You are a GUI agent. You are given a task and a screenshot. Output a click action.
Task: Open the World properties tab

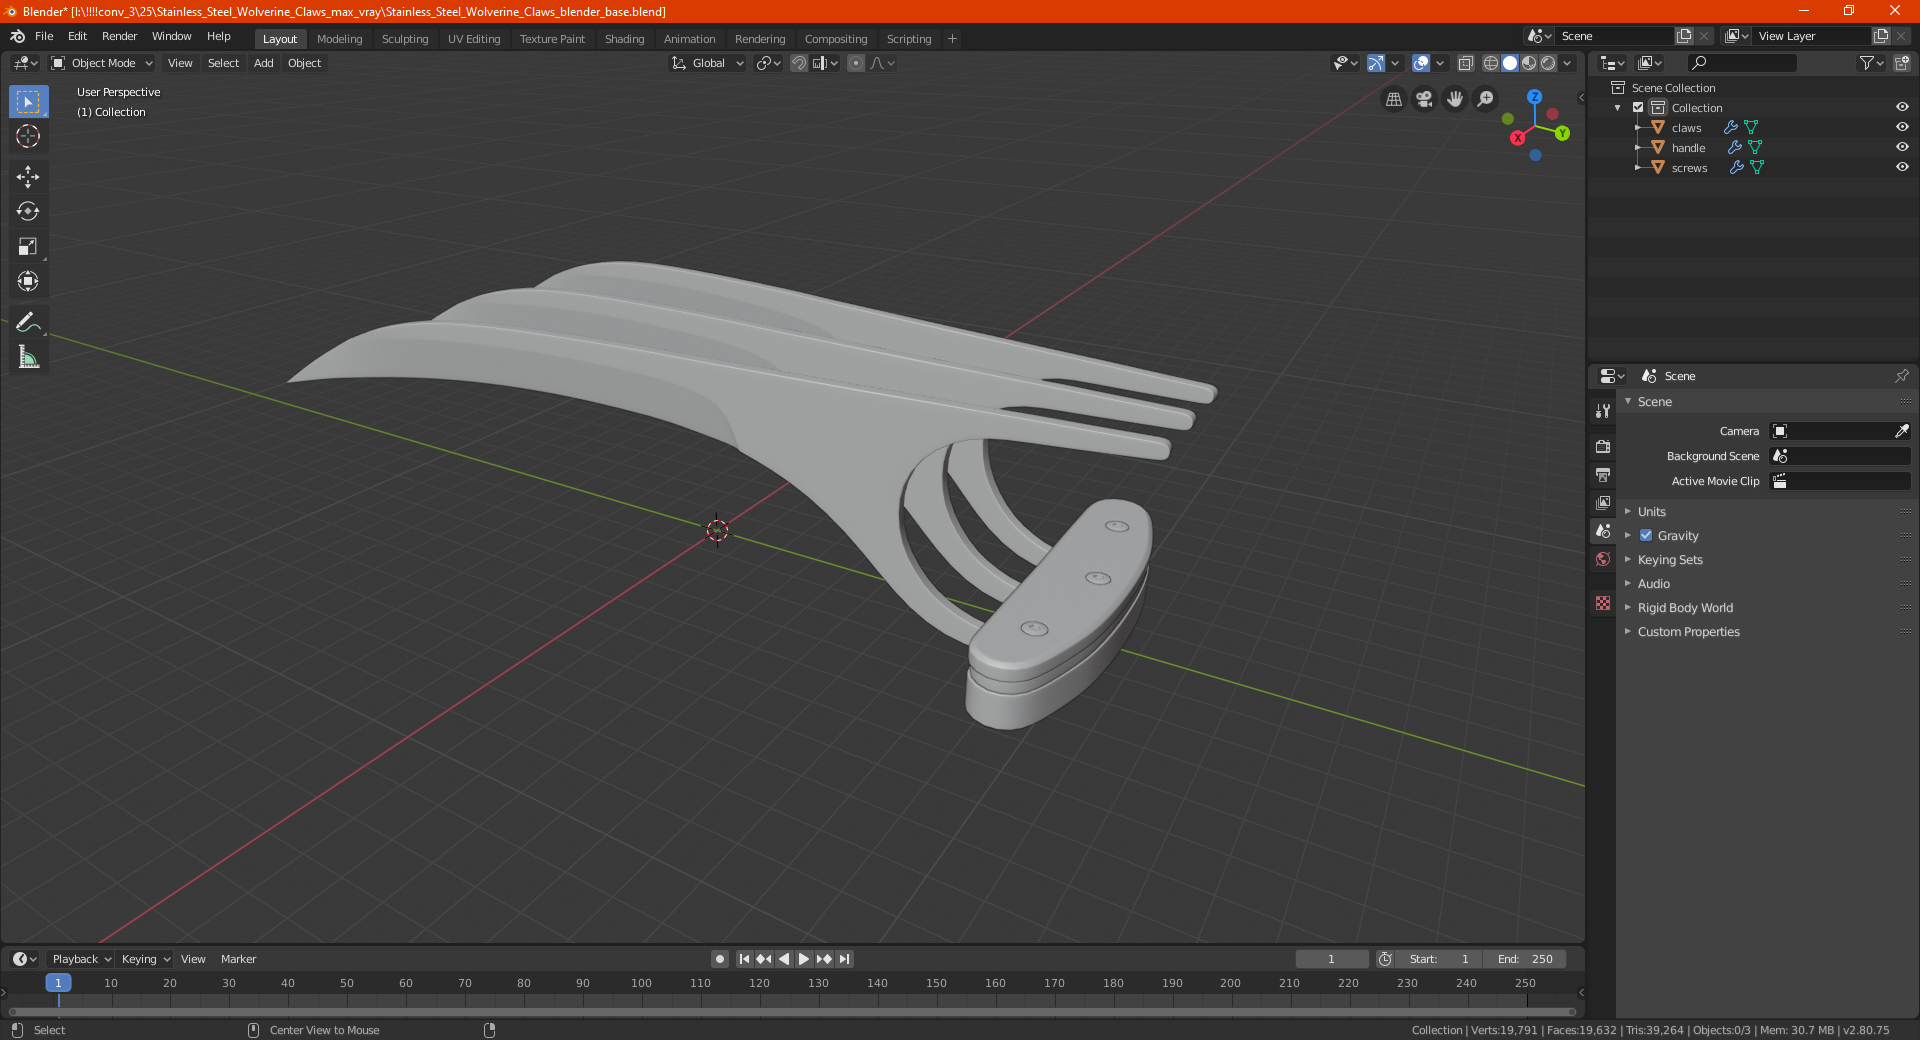tap(1603, 559)
